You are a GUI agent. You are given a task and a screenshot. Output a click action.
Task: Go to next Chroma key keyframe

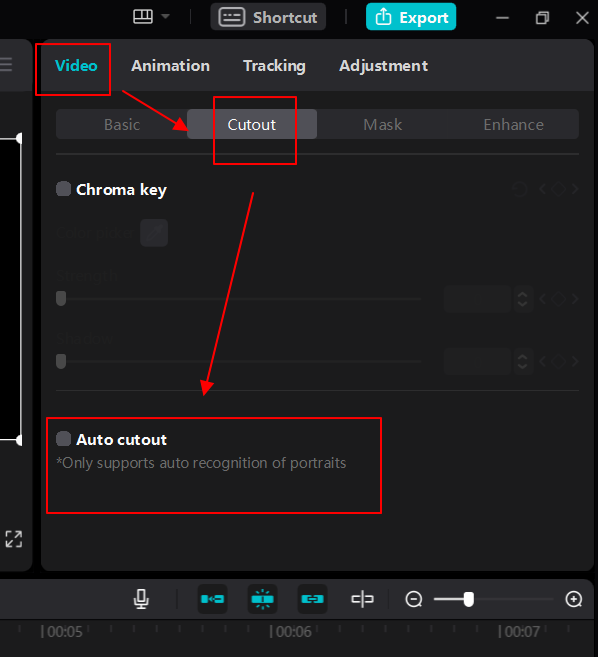point(575,189)
